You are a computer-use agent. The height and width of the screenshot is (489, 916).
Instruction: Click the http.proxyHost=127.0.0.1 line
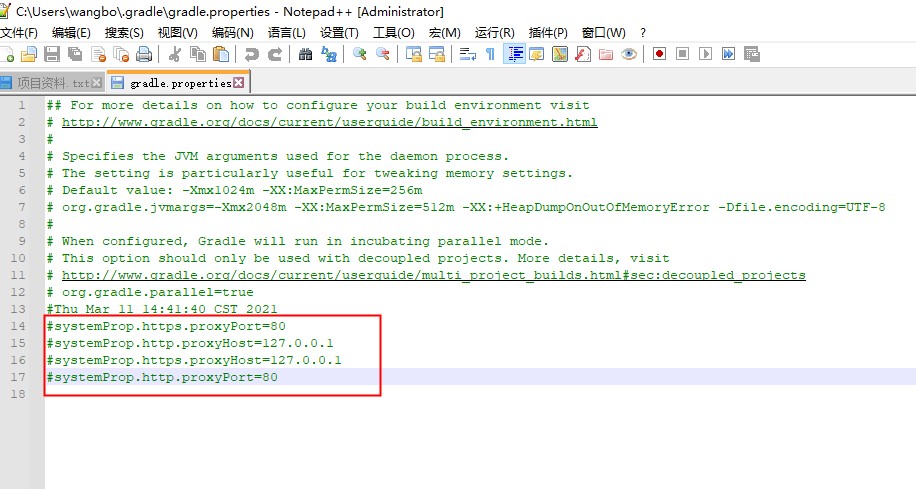click(x=190, y=343)
